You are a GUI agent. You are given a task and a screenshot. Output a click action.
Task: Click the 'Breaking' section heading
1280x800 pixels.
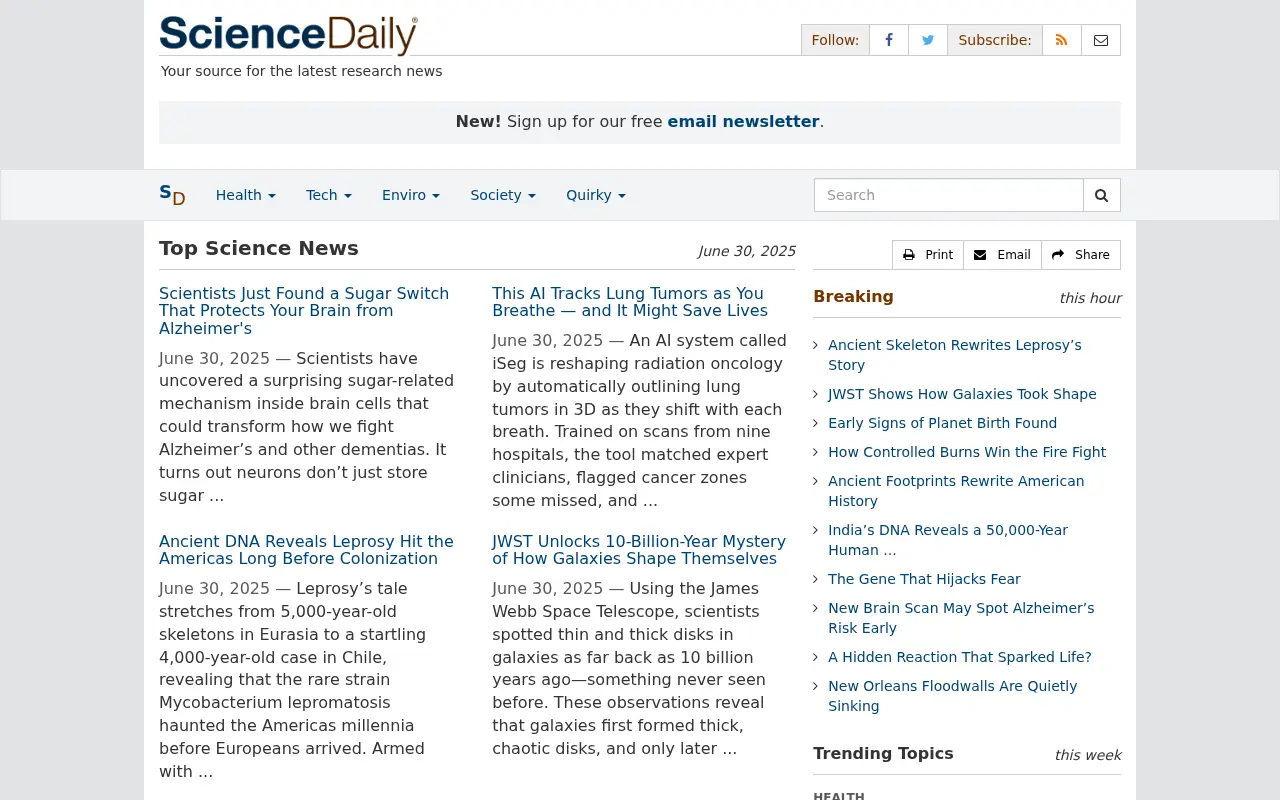853,296
